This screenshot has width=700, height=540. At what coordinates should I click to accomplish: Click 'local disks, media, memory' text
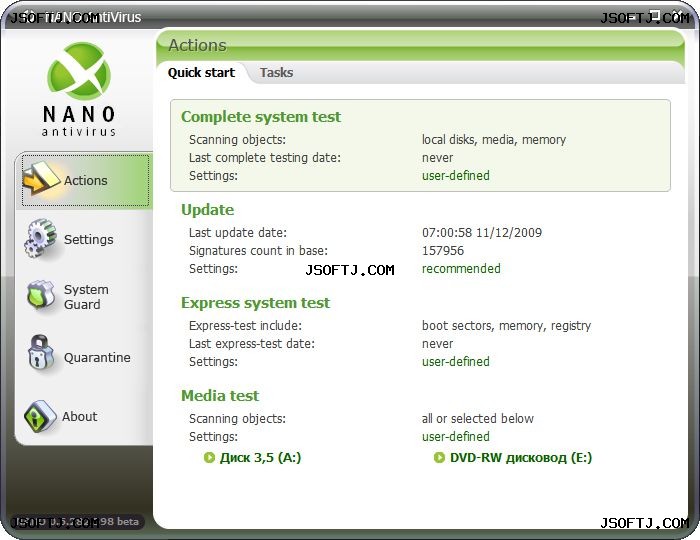(494, 140)
